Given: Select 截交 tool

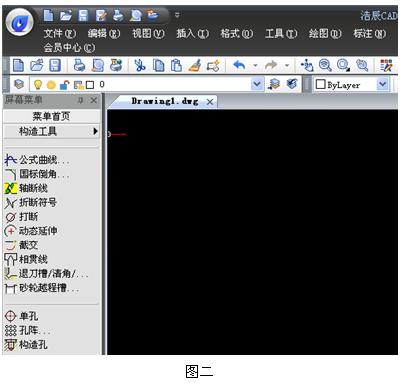Looking at the screenshot, I should (22, 245).
